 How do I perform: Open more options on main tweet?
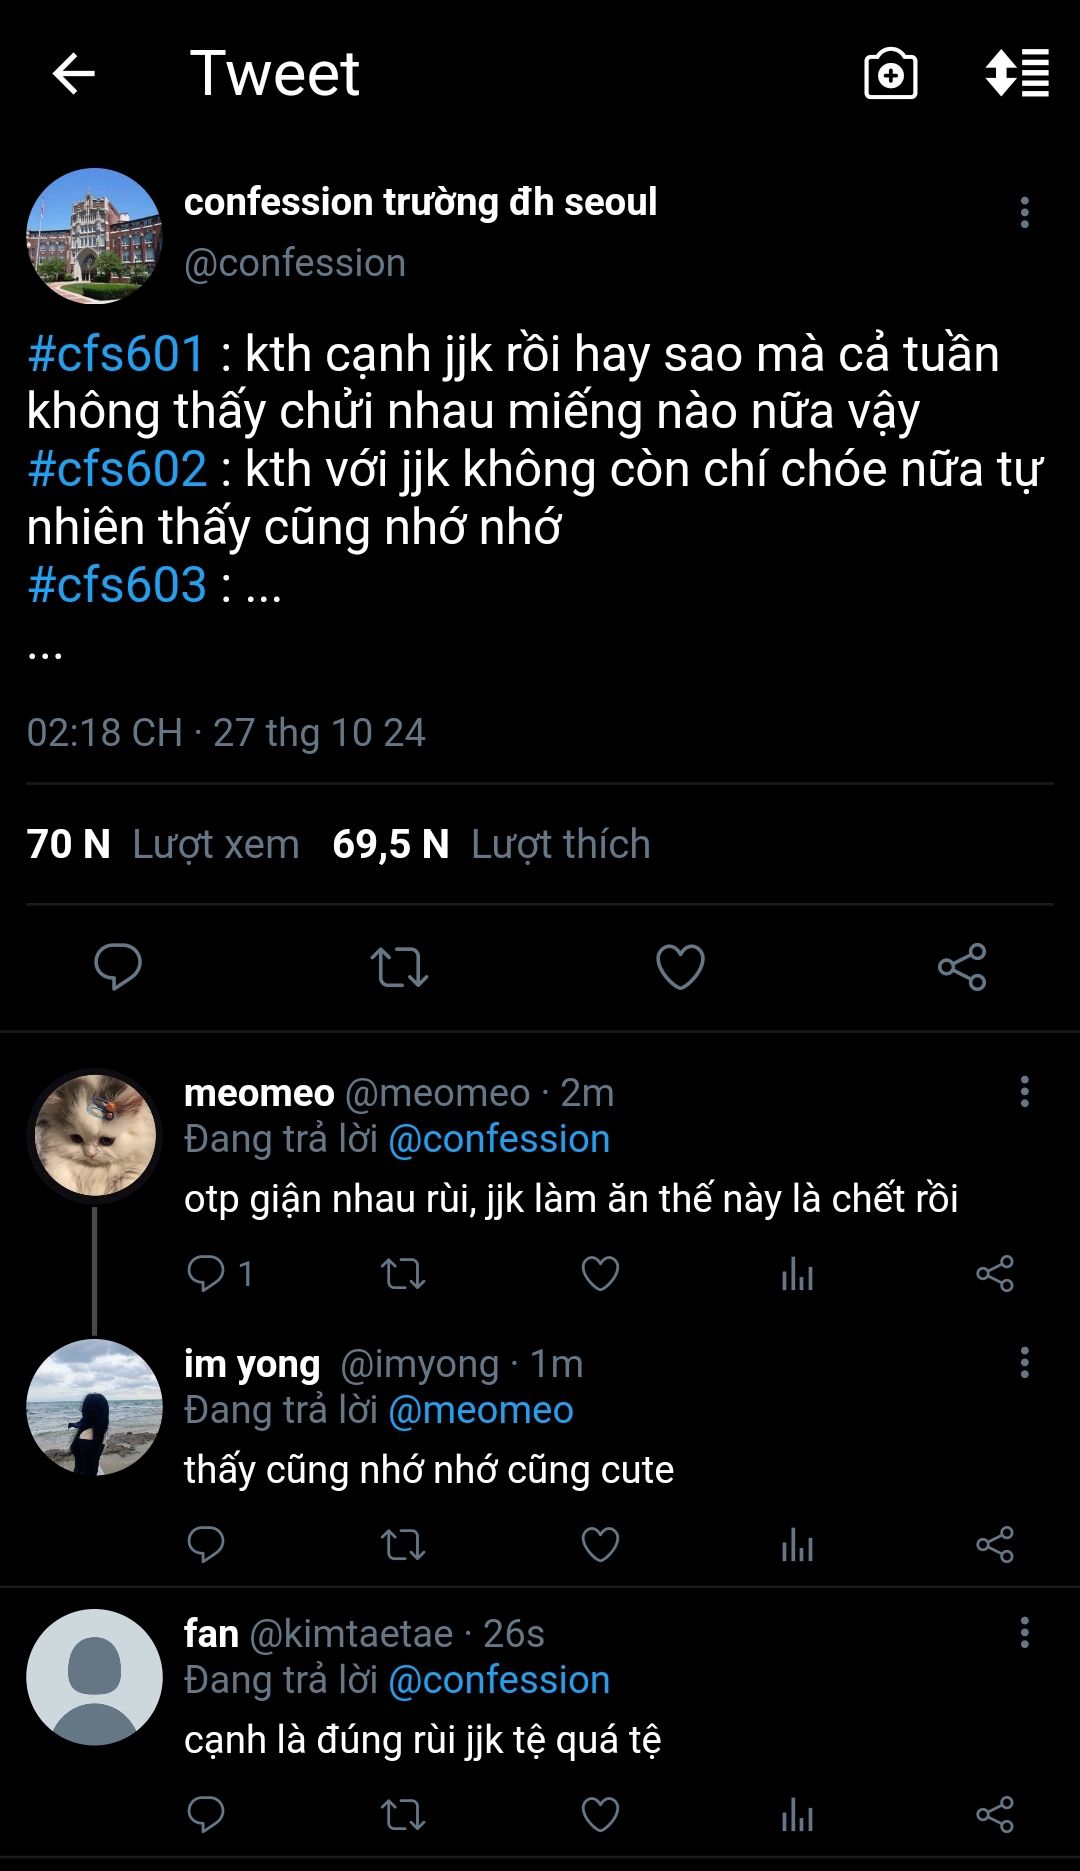tap(1024, 212)
